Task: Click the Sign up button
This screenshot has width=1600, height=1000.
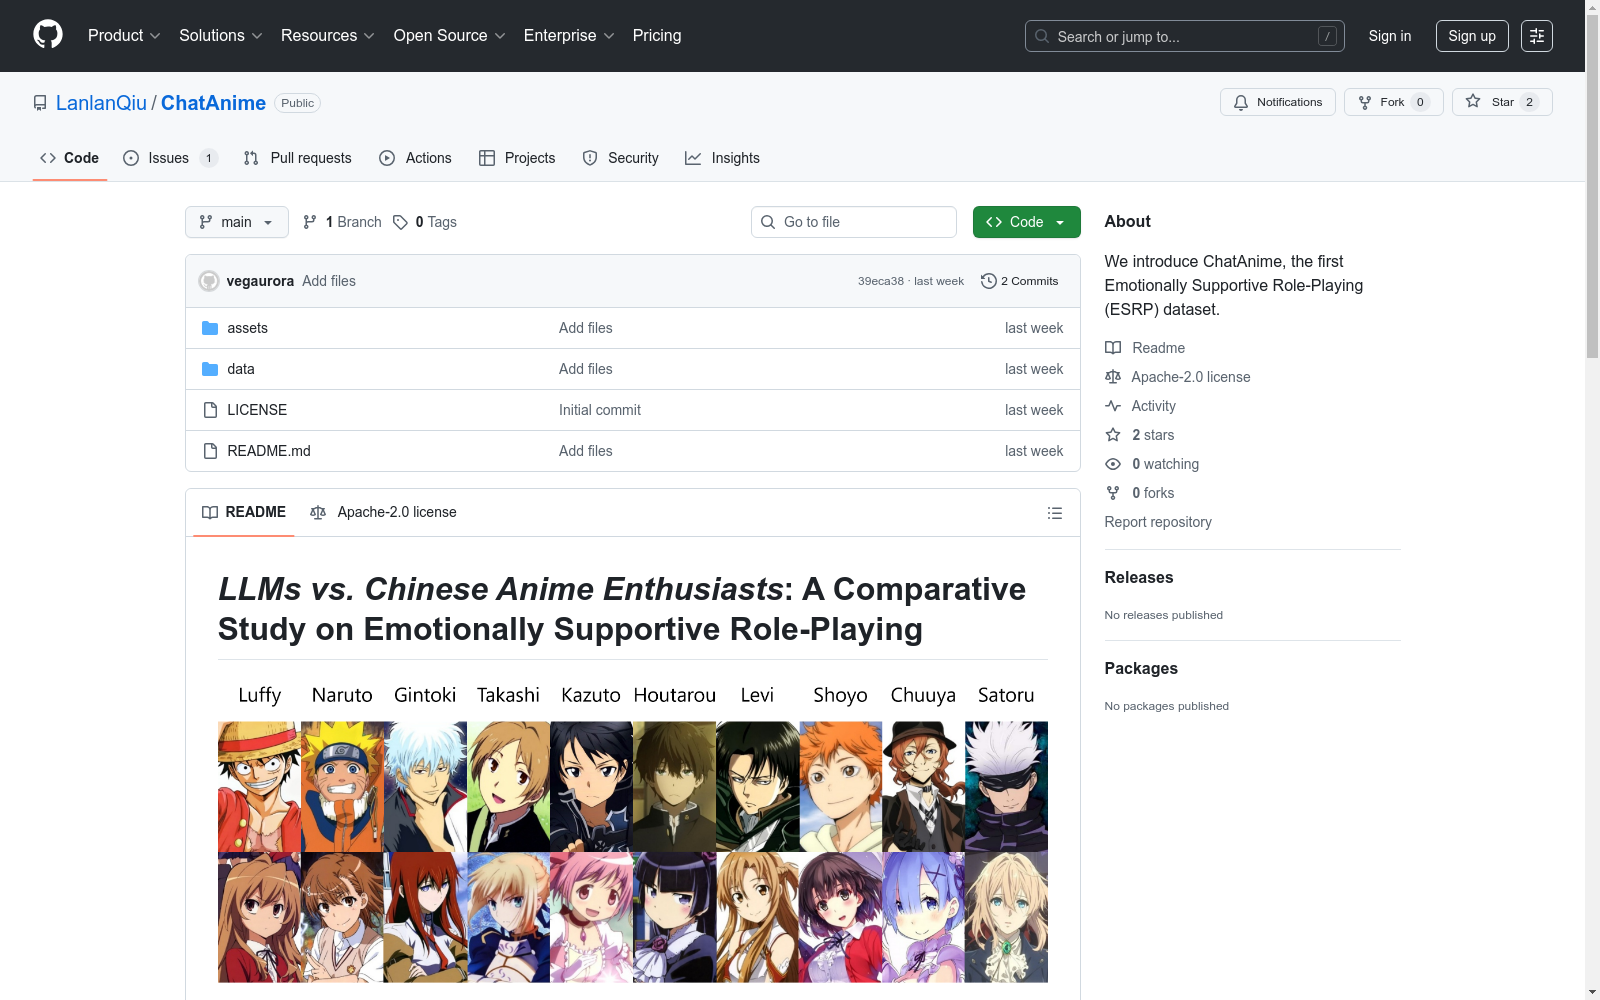Action: coord(1472,36)
